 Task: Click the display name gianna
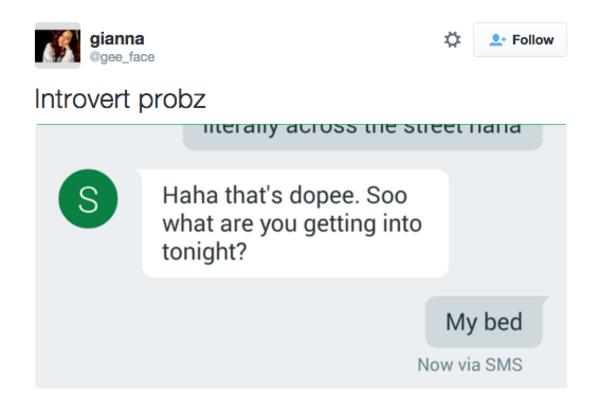(x=117, y=39)
